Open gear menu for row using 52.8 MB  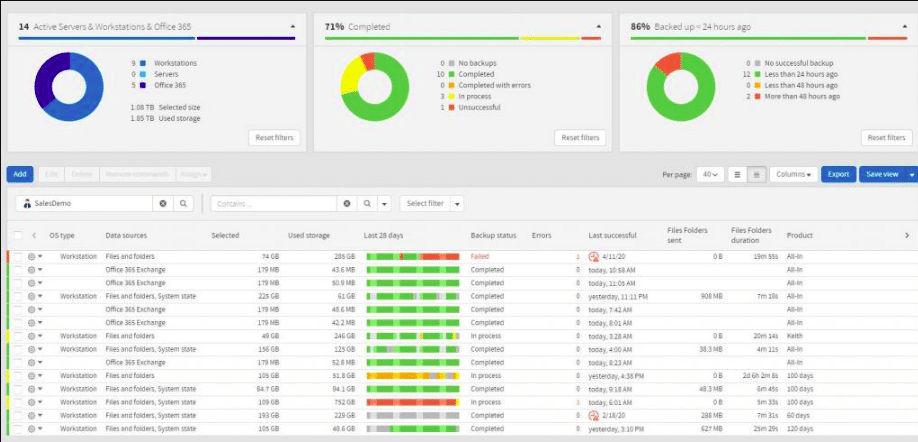pos(35,362)
